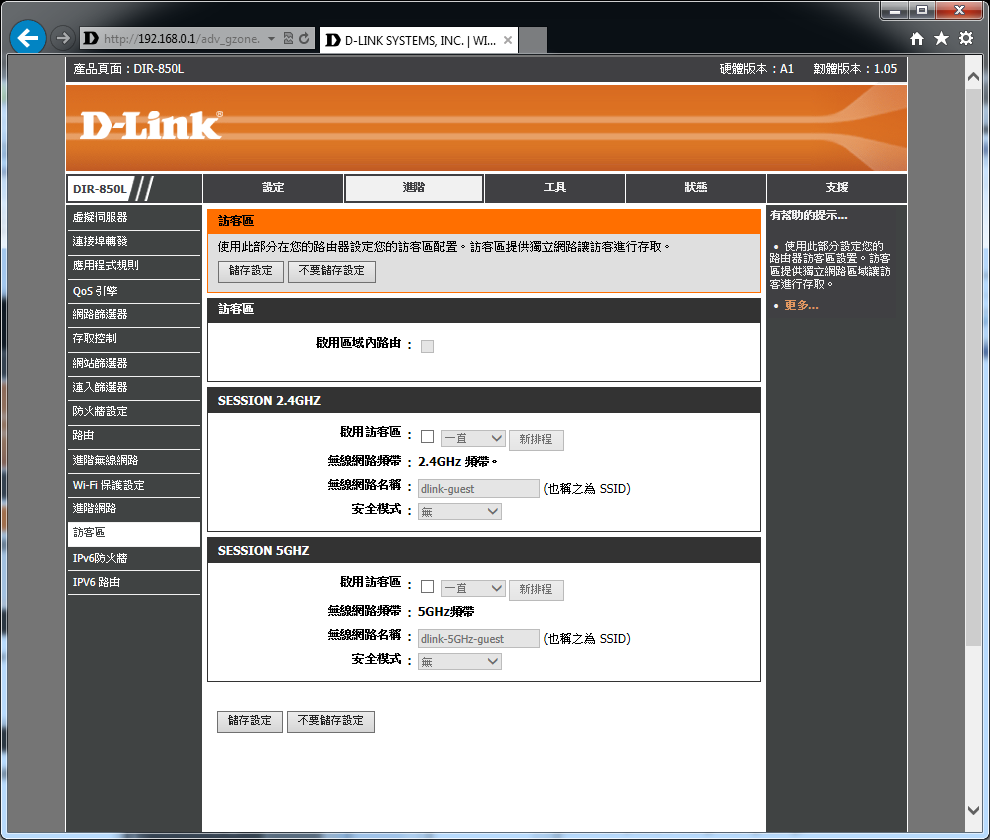990x840 pixels.
Task: Expand the 安全模式 dropdown for 5GHz
Action: [x=459, y=661]
